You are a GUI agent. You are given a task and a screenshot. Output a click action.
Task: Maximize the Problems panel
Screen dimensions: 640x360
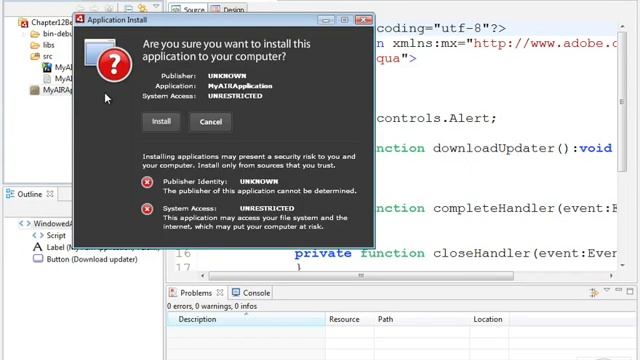tap(630, 291)
